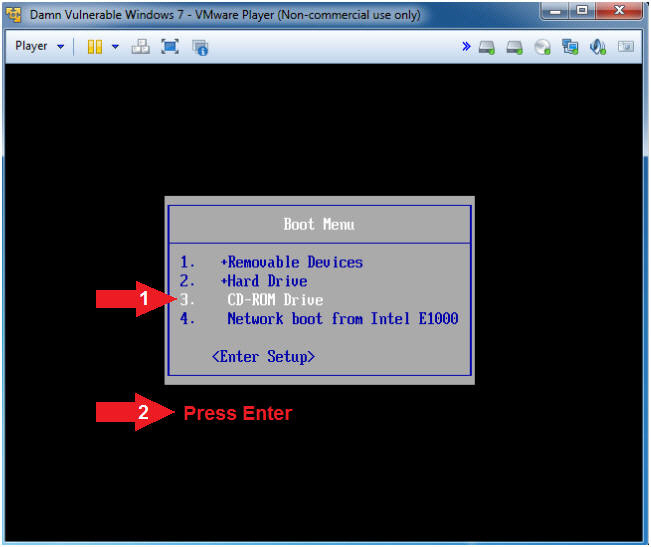This screenshot has width=651, height=547.
Task: Expand the Player dropdown arrow
Action: tap(61, 46)
